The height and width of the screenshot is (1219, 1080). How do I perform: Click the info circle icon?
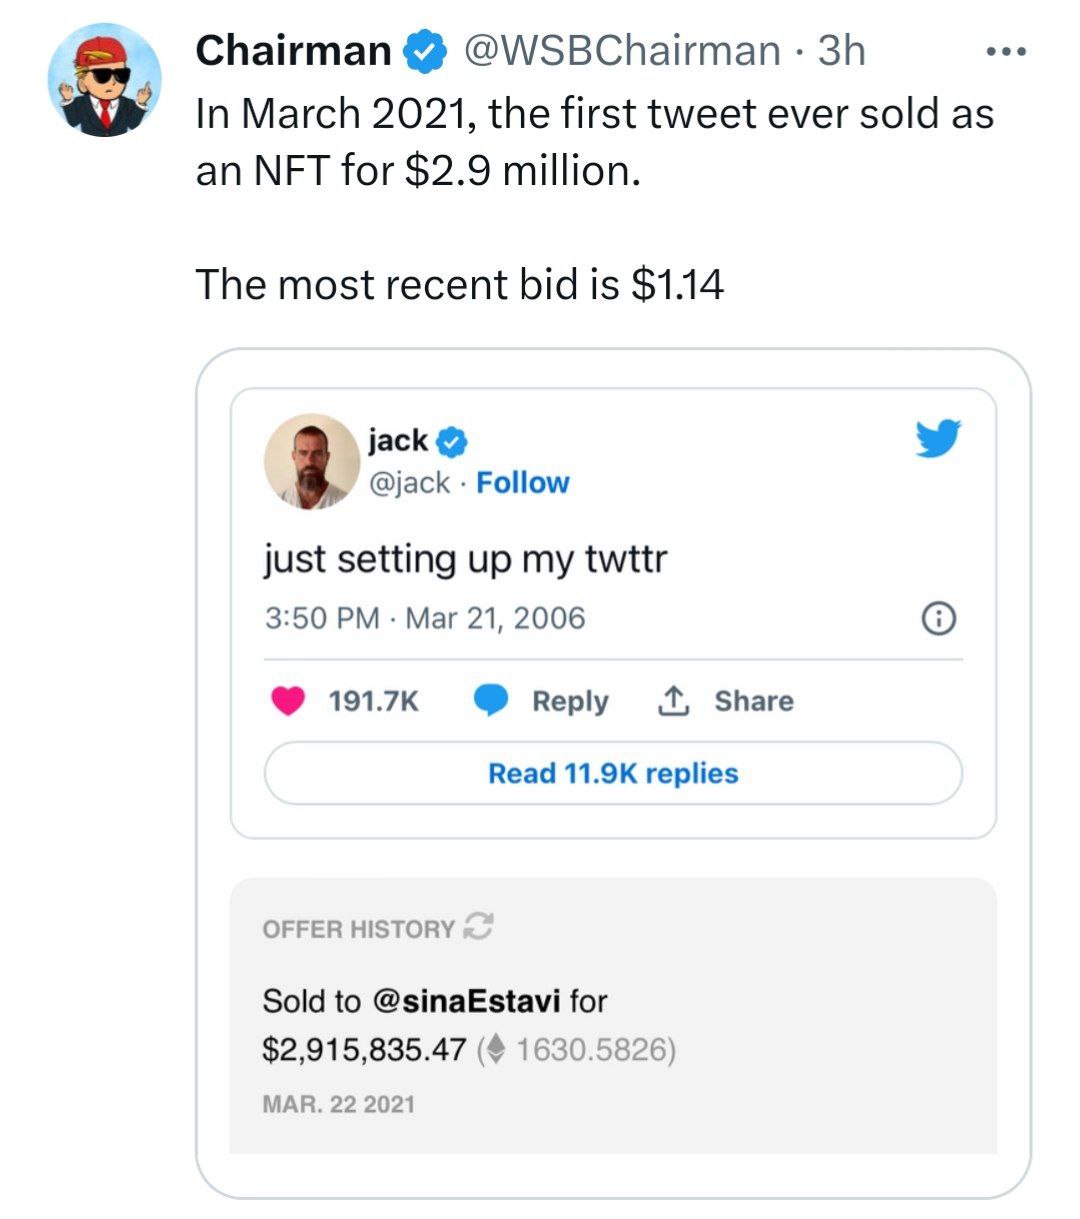938,620
